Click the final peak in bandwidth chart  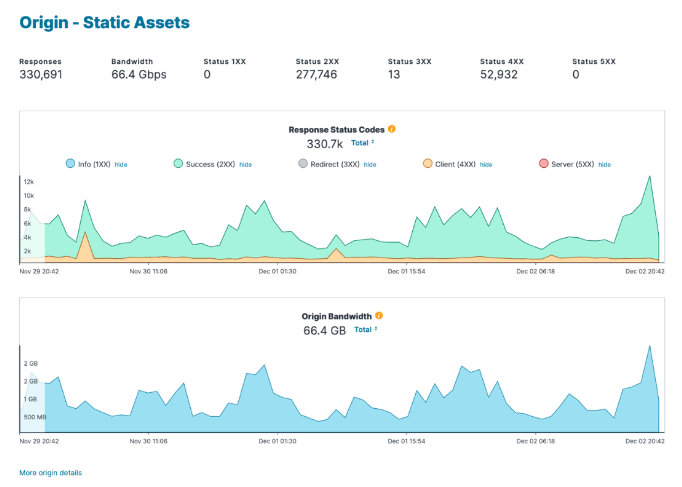pos(650,347)
